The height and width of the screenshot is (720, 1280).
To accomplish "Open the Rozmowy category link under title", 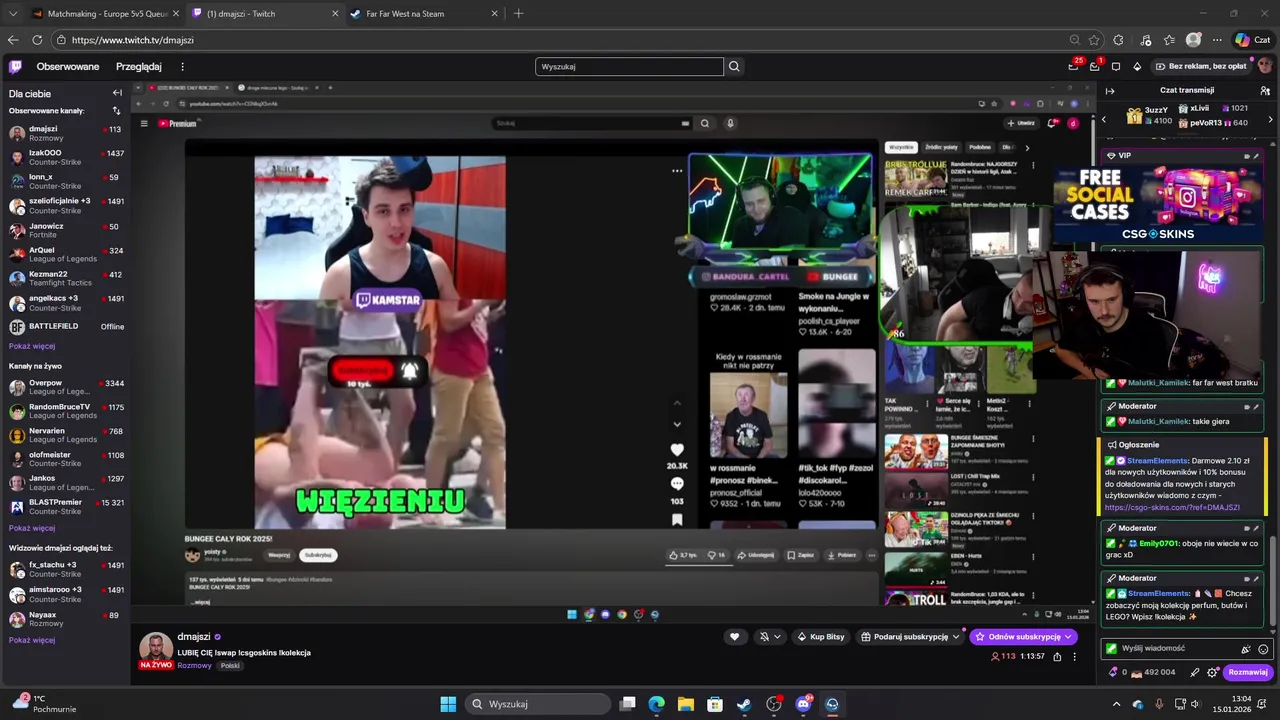I will click(x=194, y=666).
